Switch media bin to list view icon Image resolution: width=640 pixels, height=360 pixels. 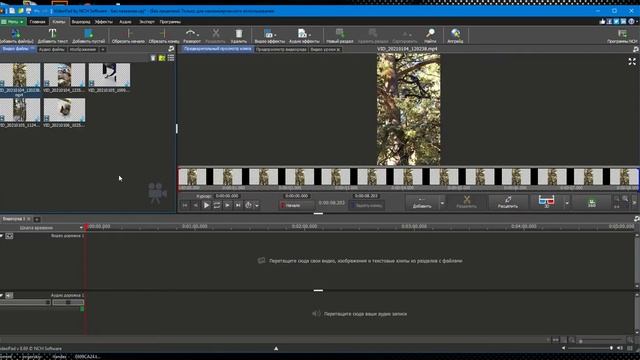click(171, 58)
